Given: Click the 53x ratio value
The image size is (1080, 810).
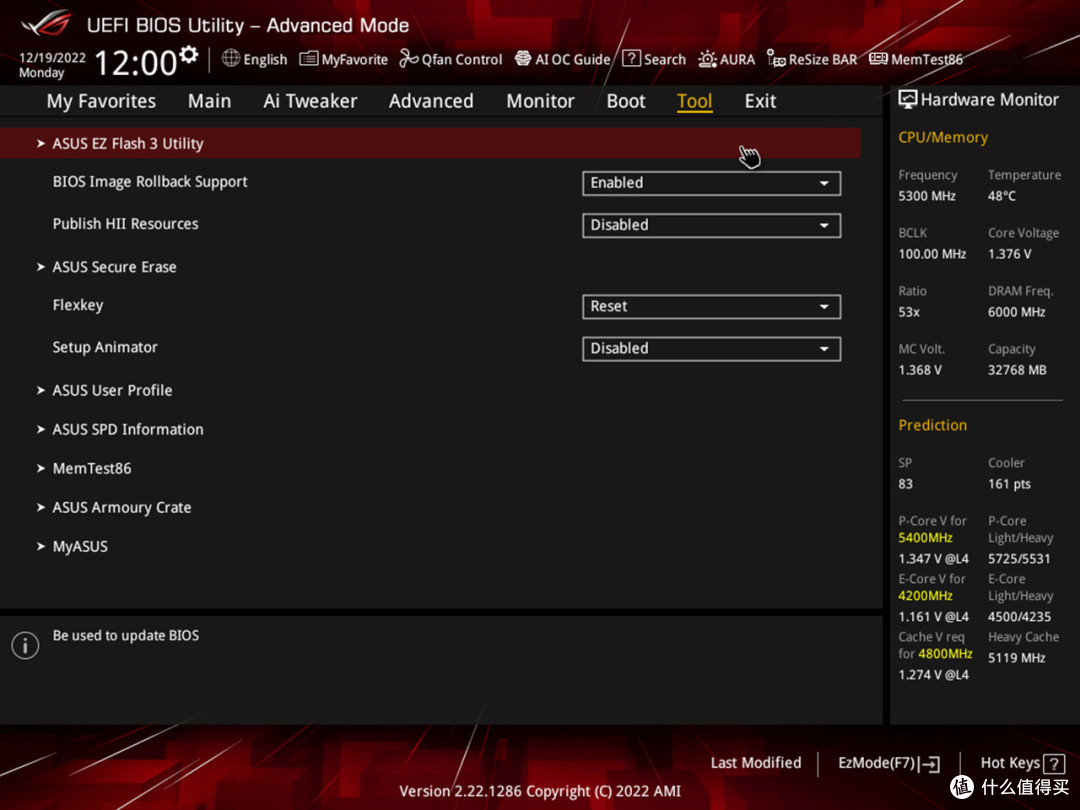Looking at the screenshot, I should tap(908, 312).
